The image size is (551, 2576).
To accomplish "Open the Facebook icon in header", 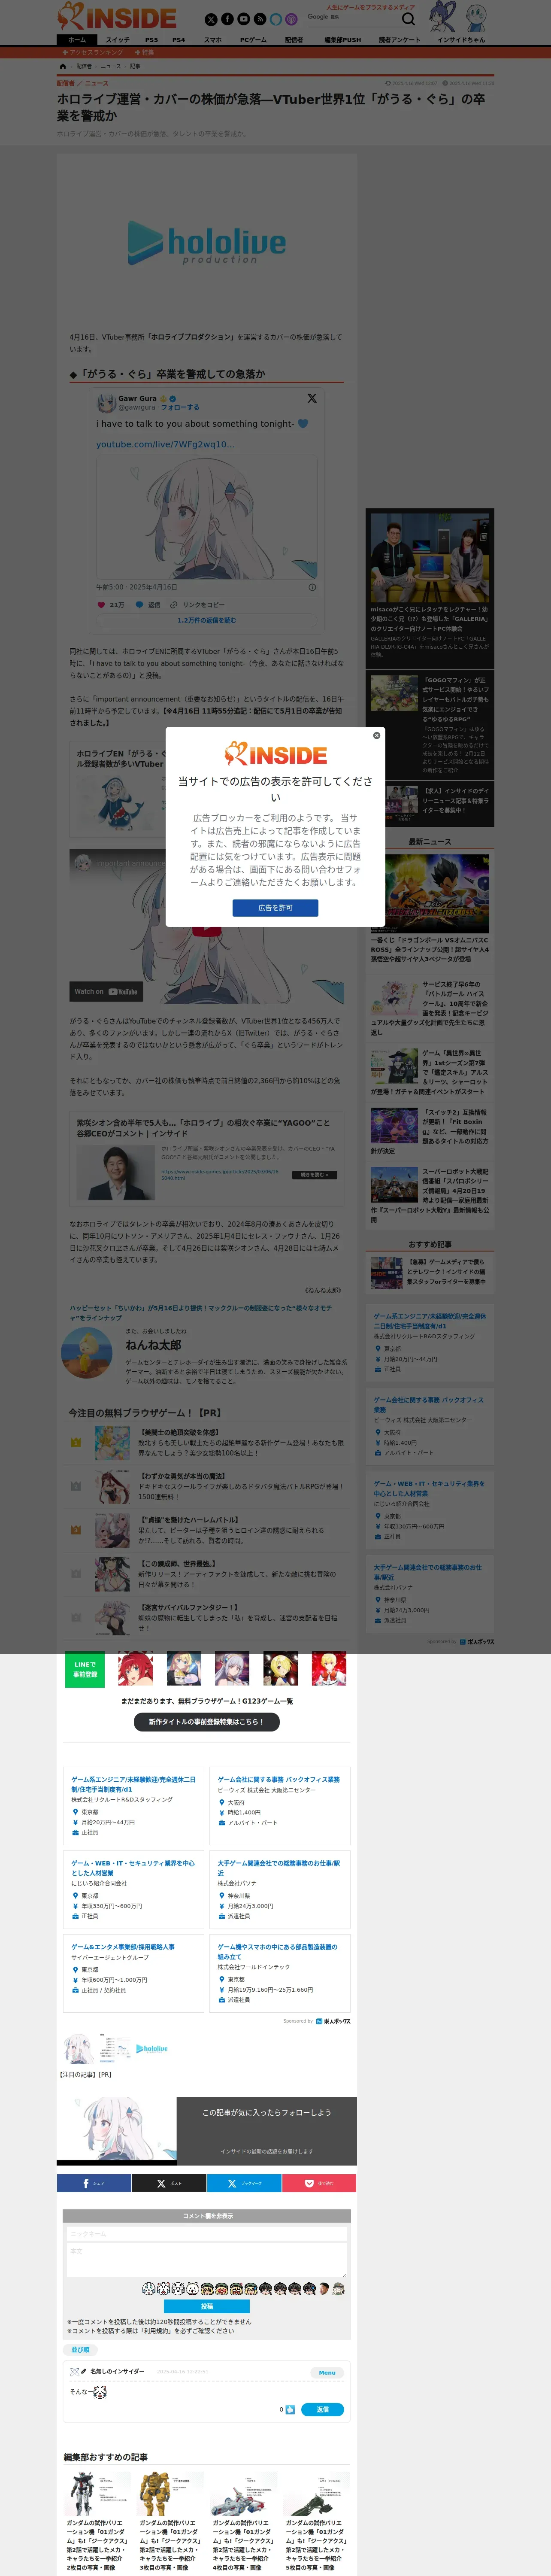I will click(x=227, y=19).
